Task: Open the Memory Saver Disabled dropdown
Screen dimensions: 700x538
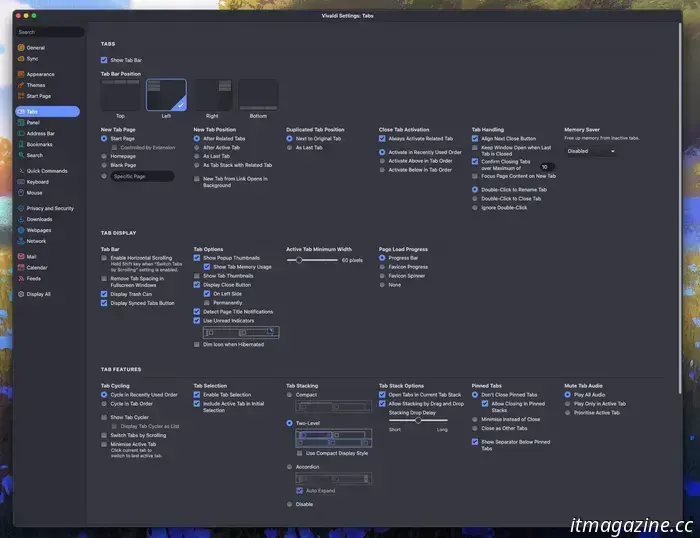Action: pos(591,151)
